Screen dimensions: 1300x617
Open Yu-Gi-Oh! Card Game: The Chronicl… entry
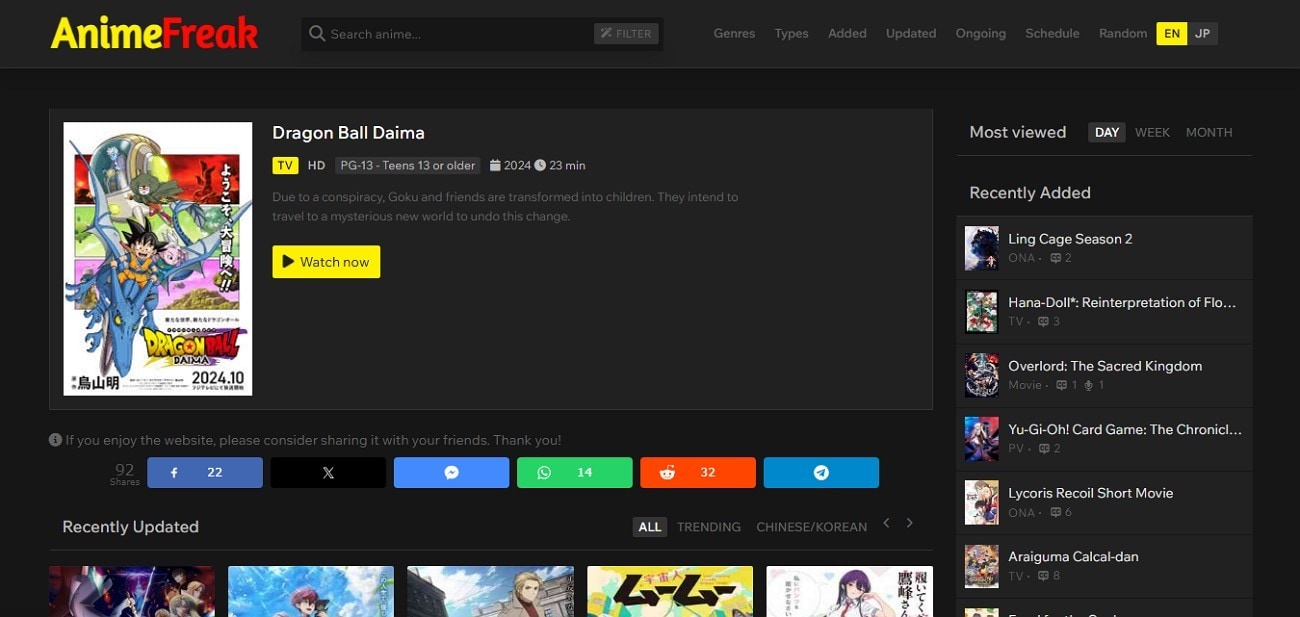coord(1125,429)
